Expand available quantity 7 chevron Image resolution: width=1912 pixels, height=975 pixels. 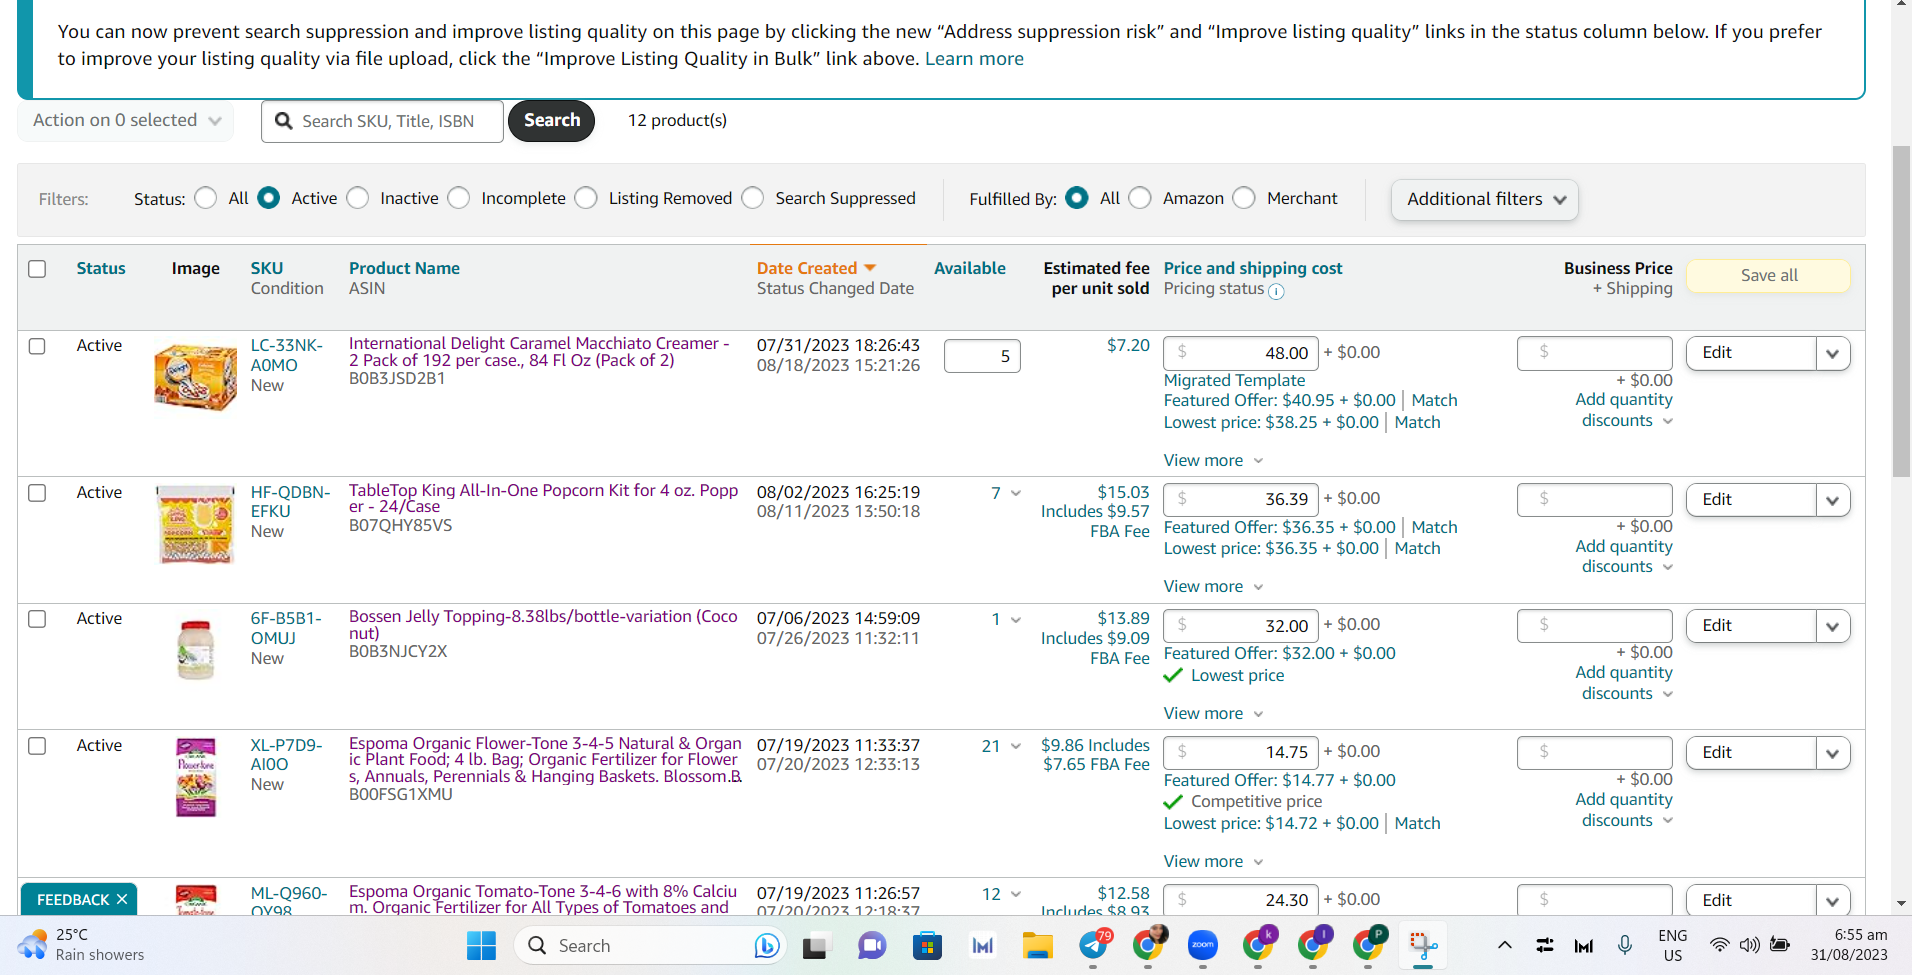[1016, 493]
